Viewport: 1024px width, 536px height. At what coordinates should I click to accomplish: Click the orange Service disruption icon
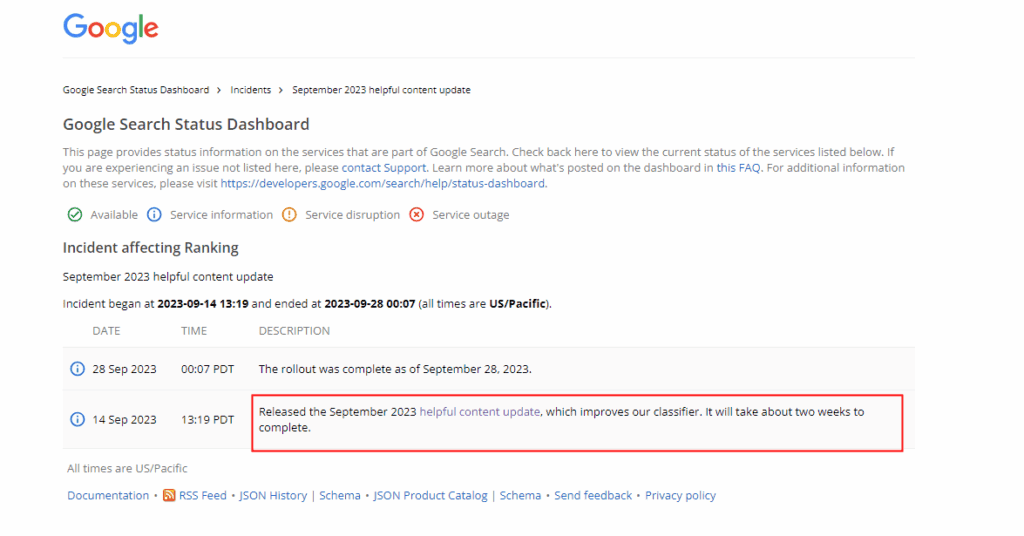pos(289,215)
